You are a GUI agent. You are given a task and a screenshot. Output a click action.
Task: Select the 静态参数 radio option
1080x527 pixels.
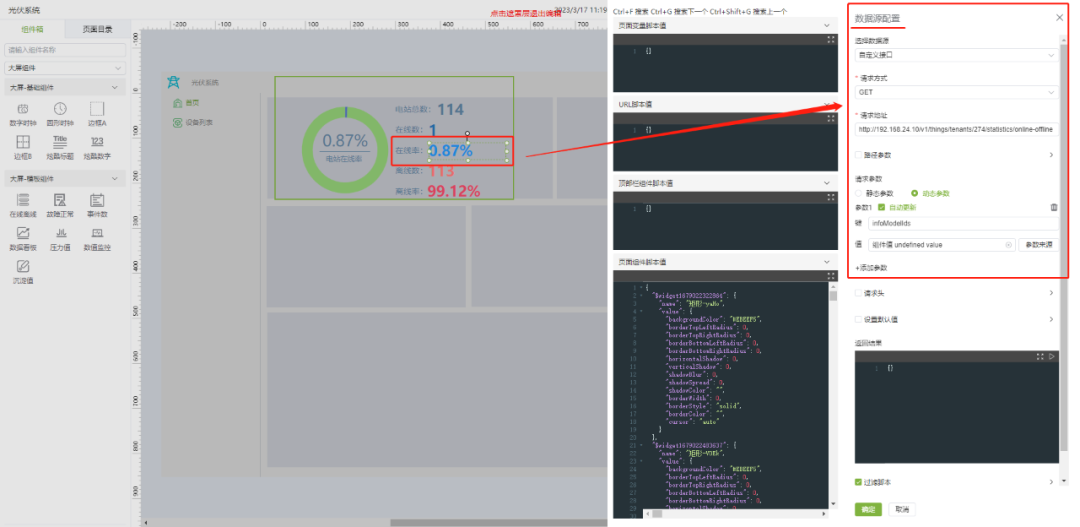858,193
